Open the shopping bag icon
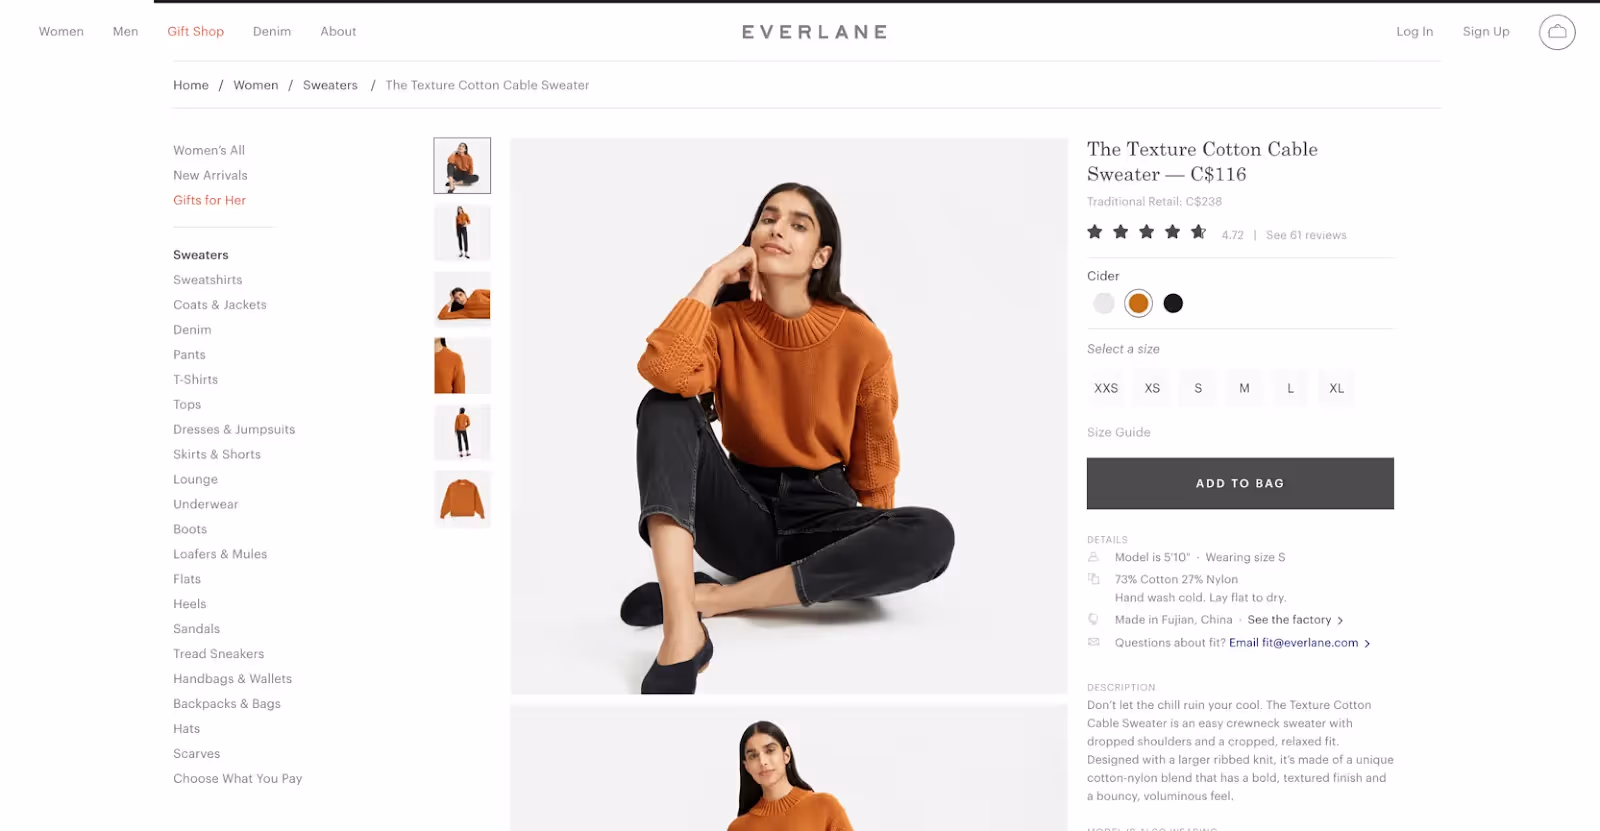The image size is (1600, 831). (1557, 32)
